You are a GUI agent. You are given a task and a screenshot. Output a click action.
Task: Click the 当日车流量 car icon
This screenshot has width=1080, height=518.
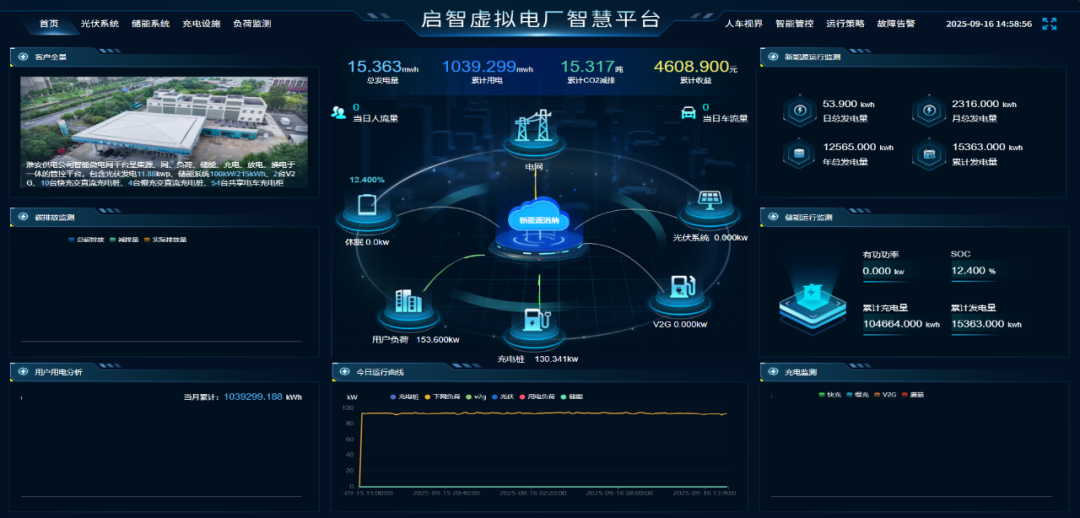(688, 112)
